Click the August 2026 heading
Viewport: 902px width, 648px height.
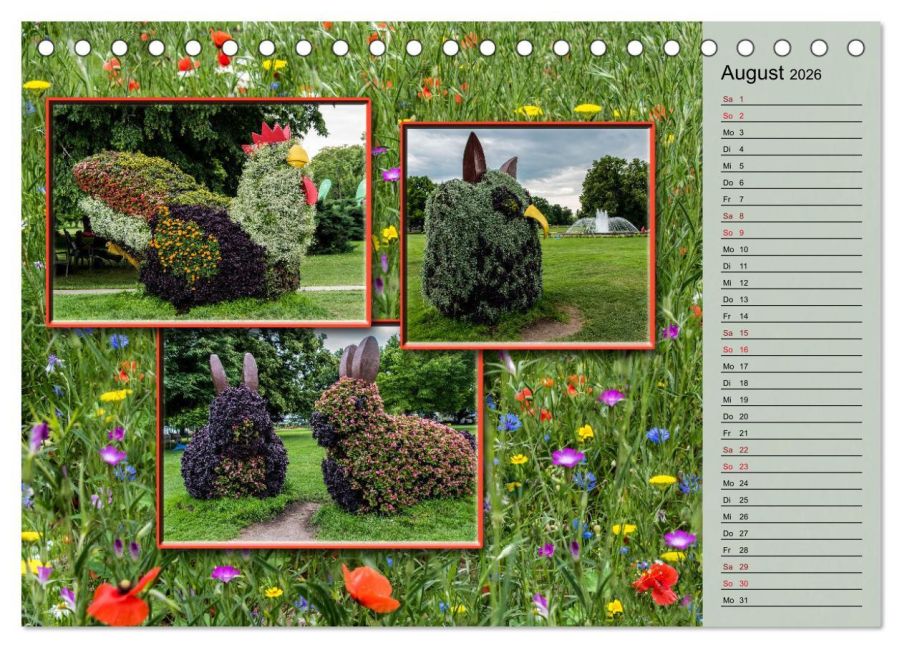(x=771, y=73)
